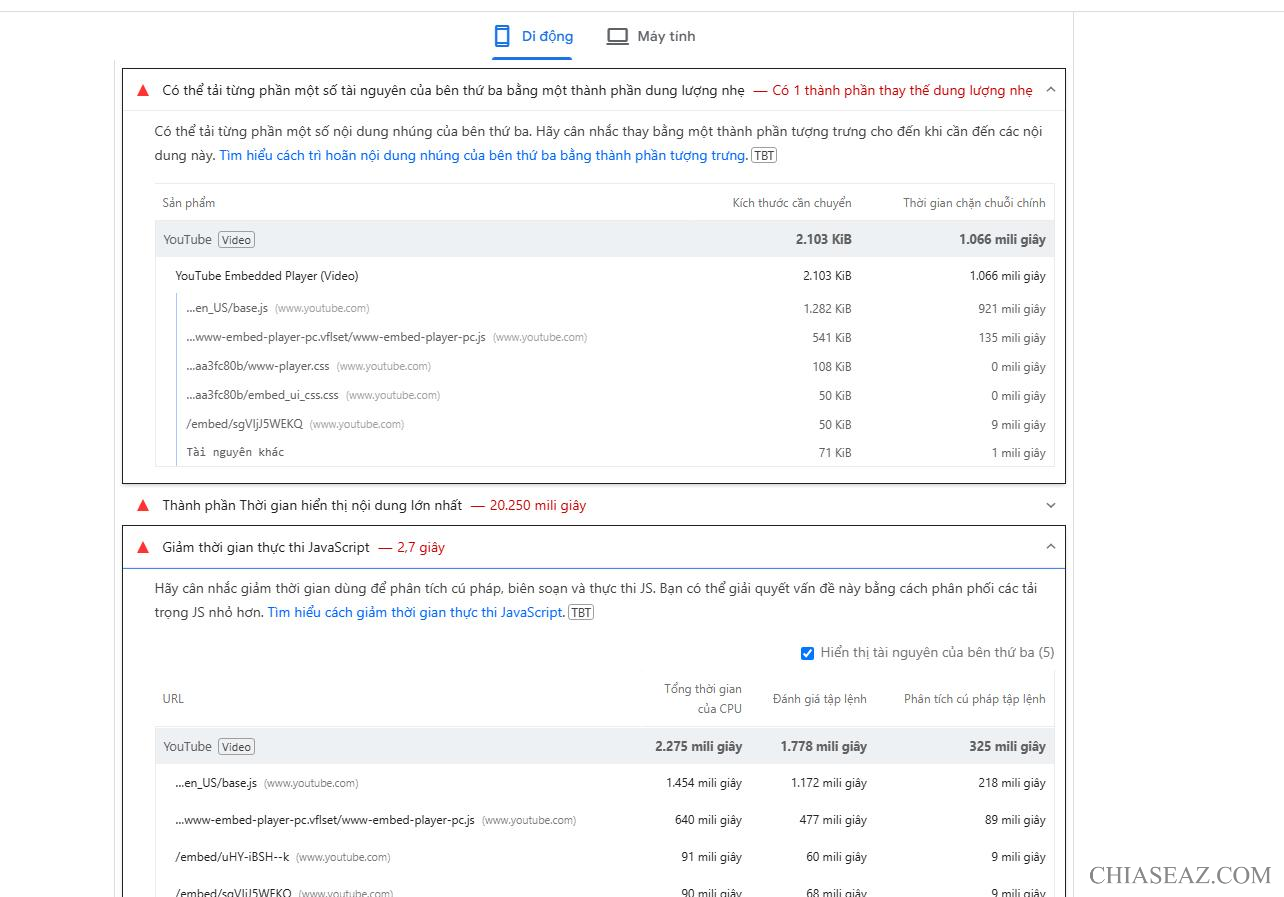Click www-embed-player-pc.js in JavaScript execution table
This screenshot has width=1284, height=897.
point(325,821)
